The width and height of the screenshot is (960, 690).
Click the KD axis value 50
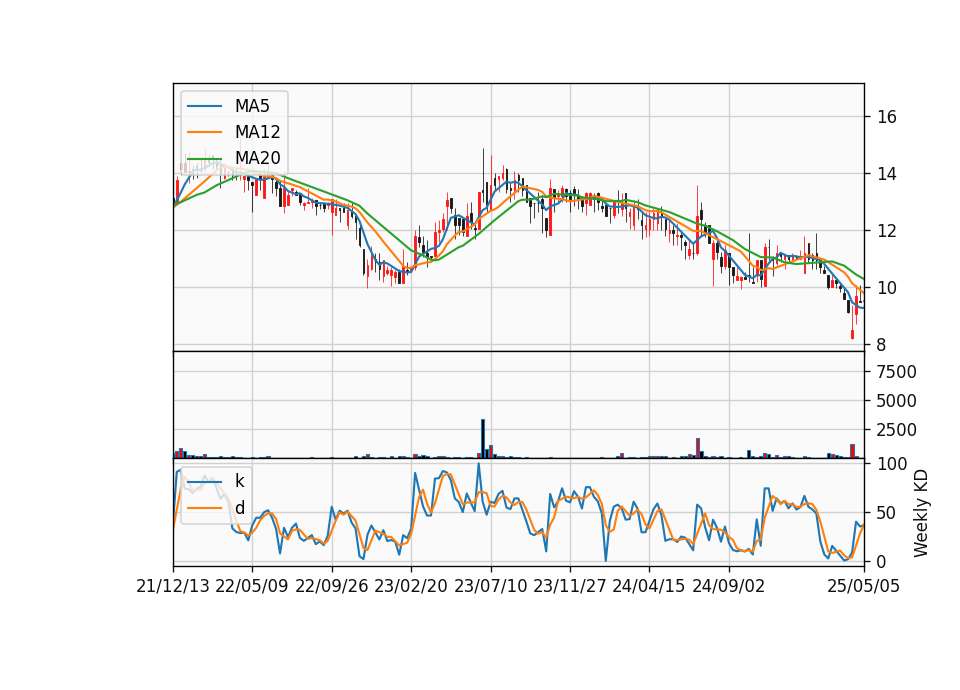click(887, 512)
